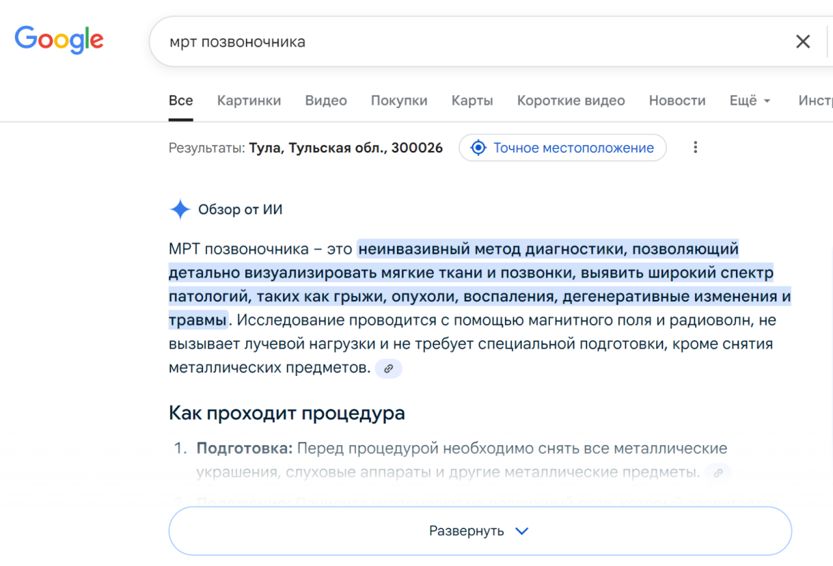
Task: Open the Новости tab
Action: (x=677, y=101)
